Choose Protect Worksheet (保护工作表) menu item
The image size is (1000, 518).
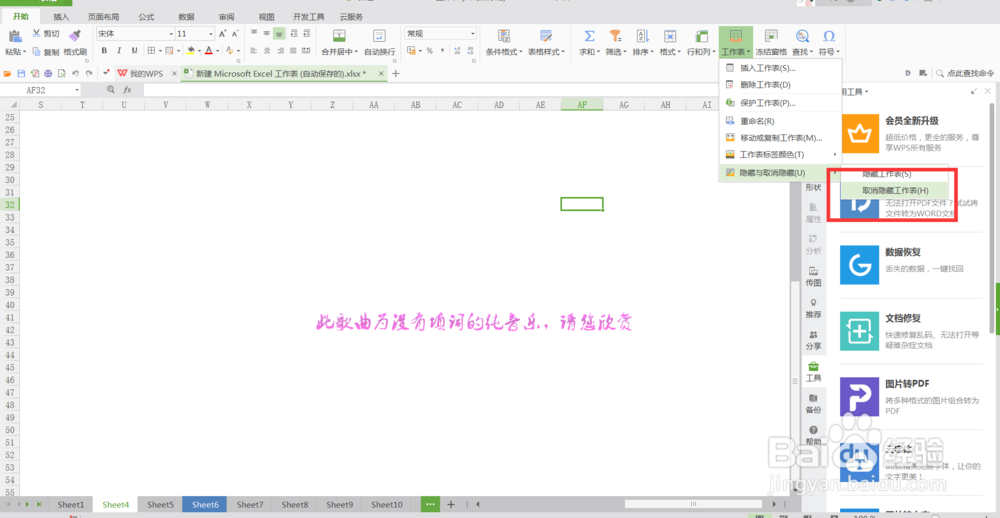[x=781, y=103]
